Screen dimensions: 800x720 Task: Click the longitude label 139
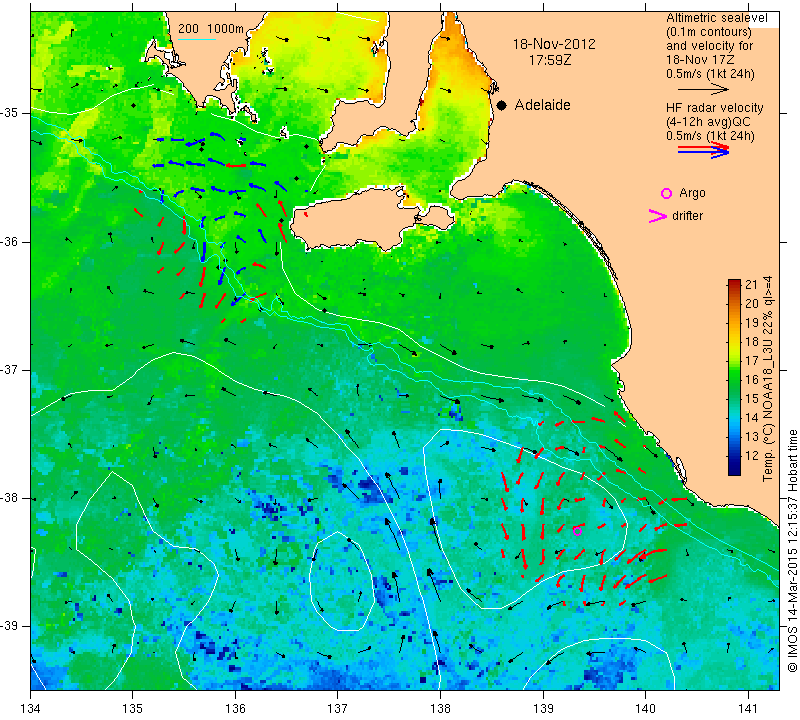[543, 709]
